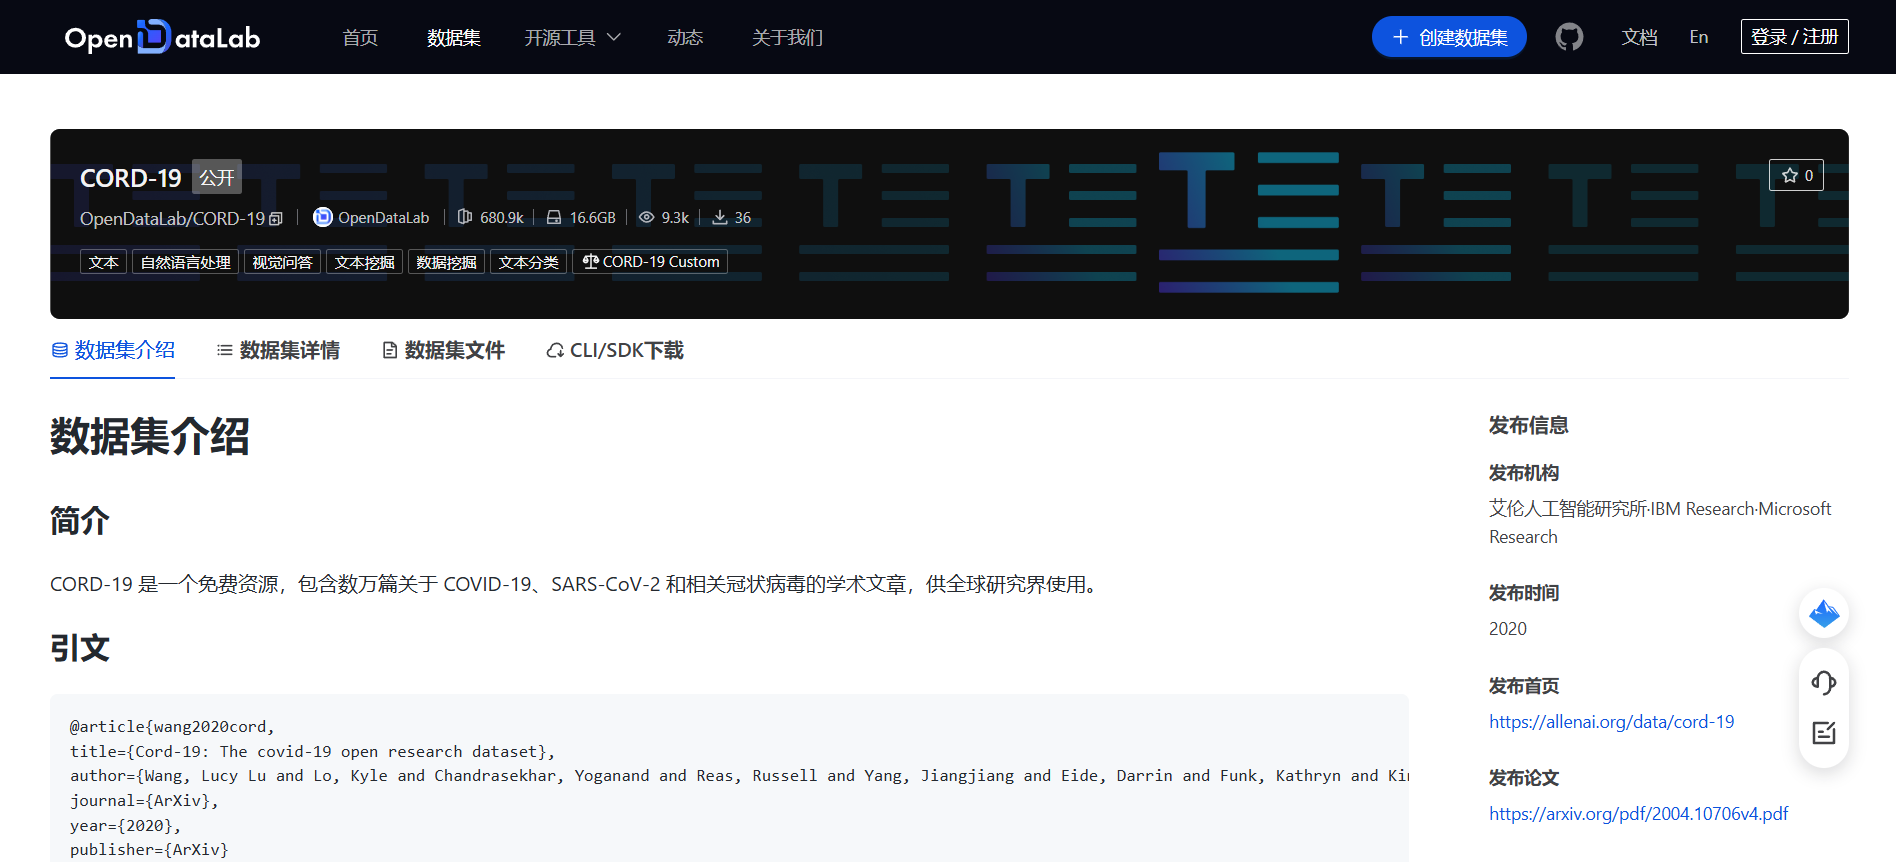Open 关于我们 page

(x=788, y=37)
